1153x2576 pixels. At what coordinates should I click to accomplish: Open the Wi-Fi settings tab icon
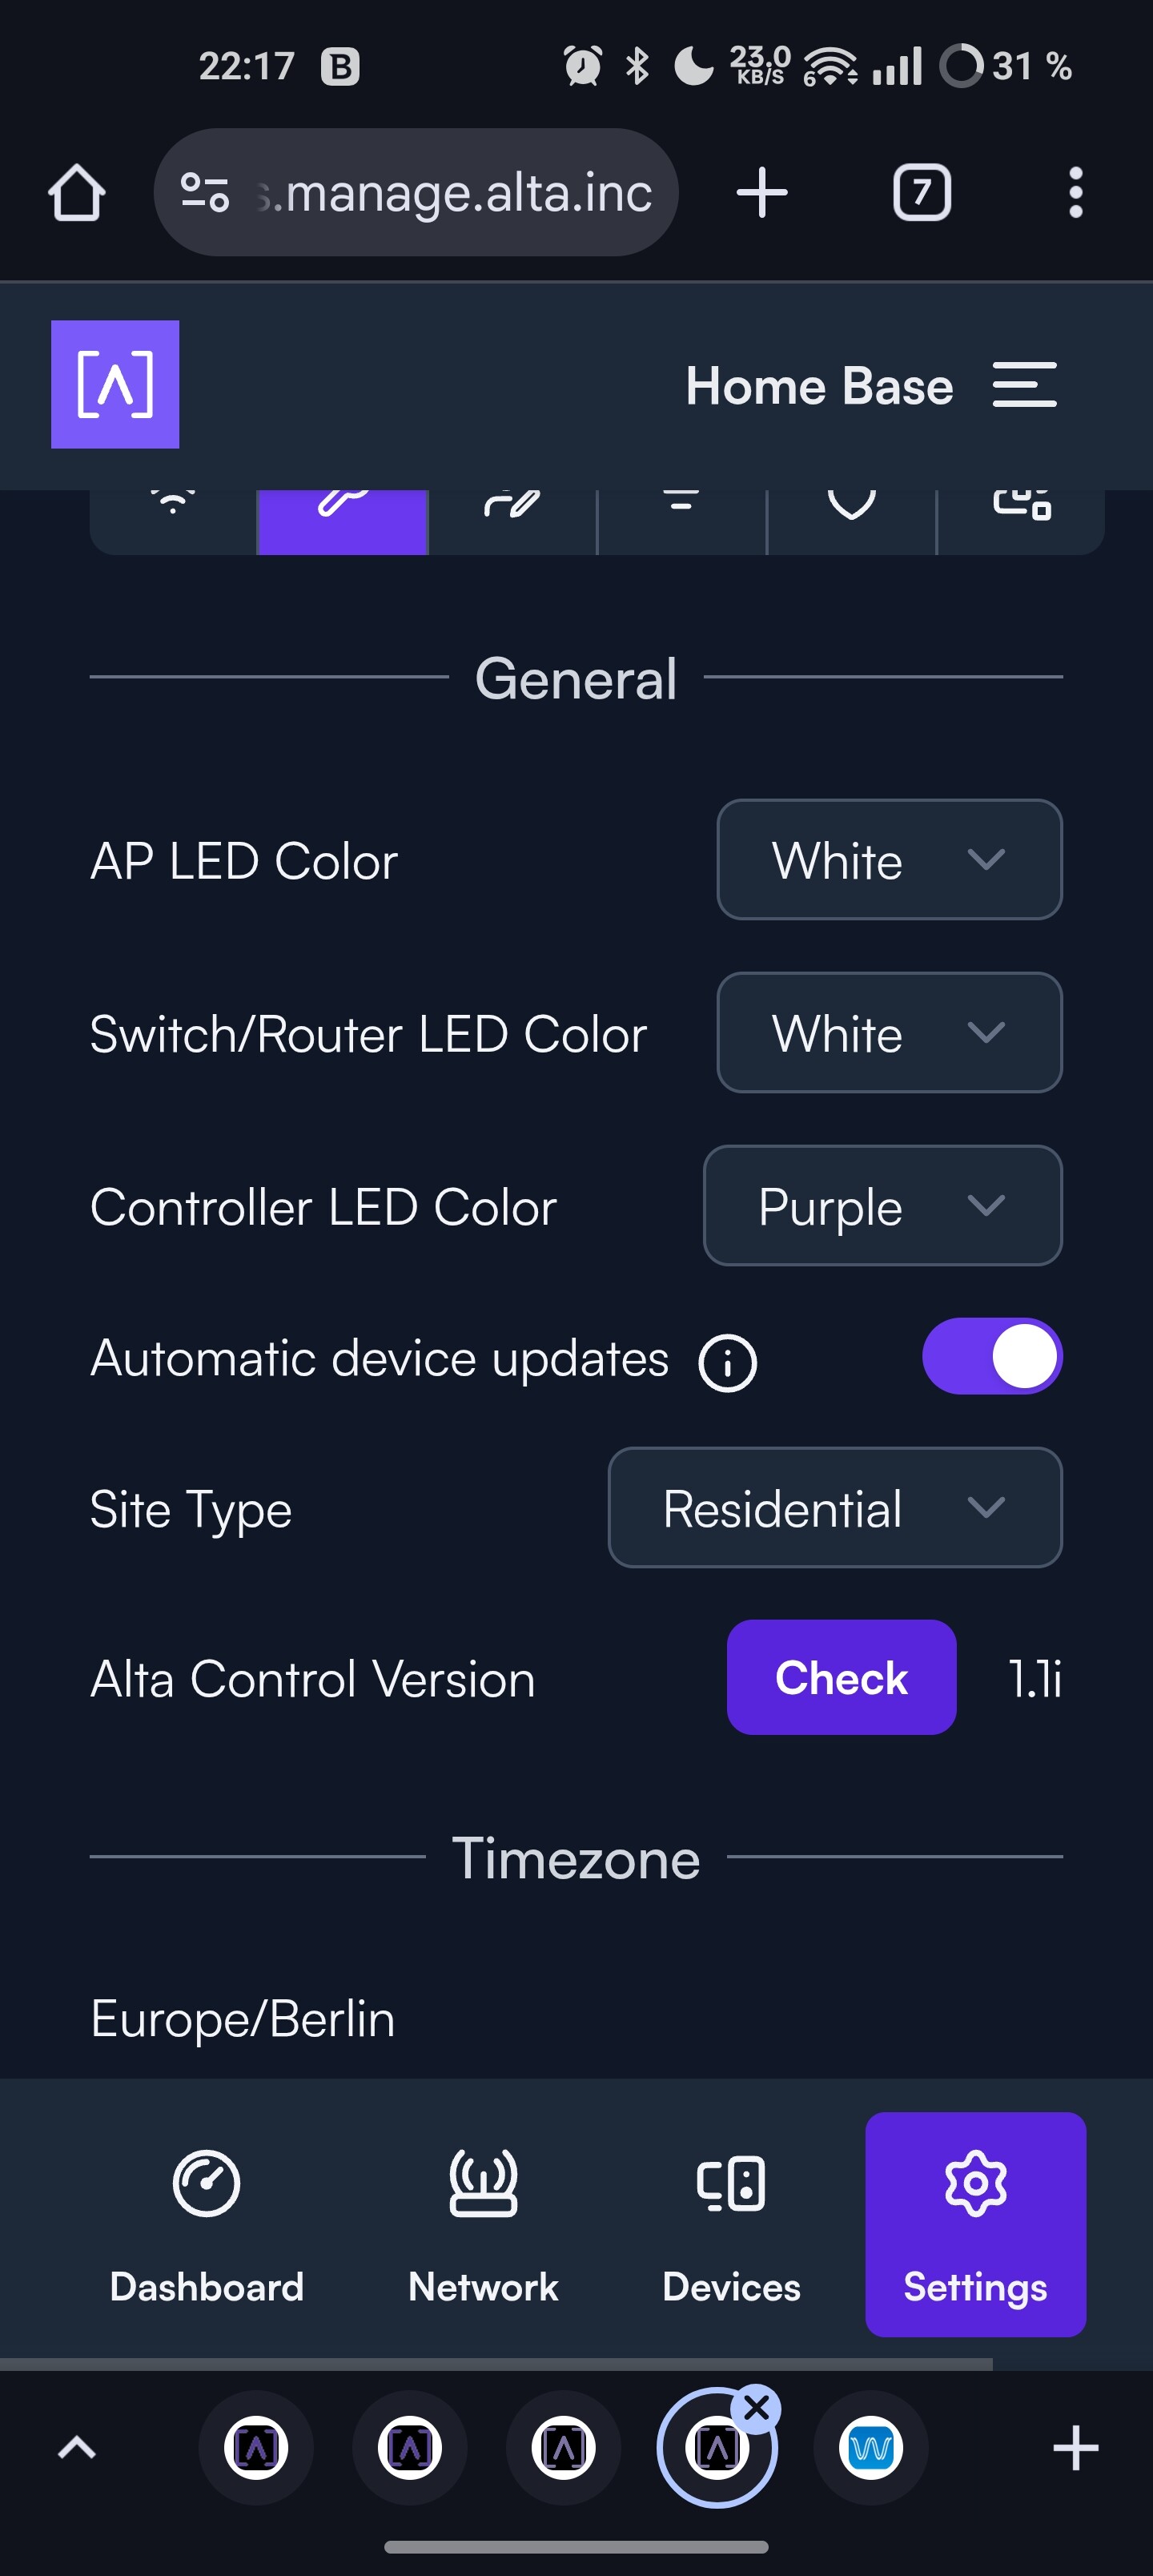pyautogui.click(x=173, y=503)
